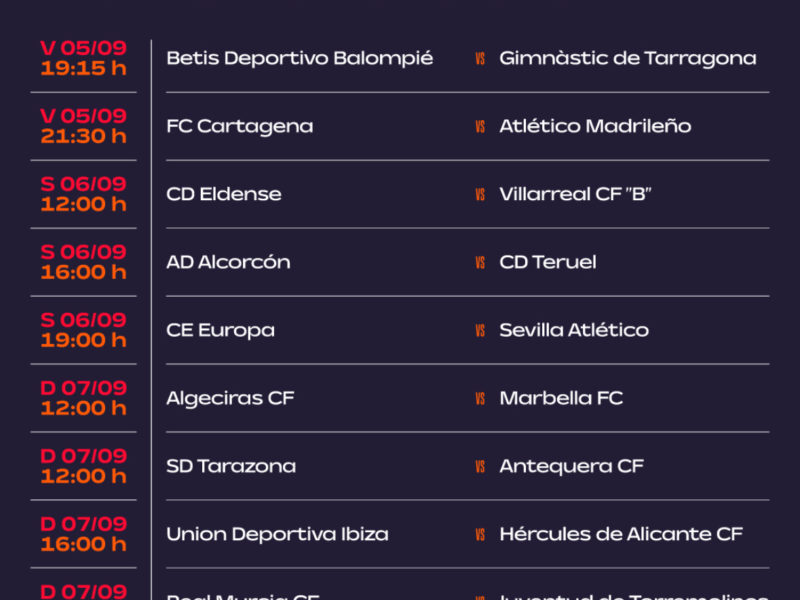Click the VS icon in the Algeciras CF row
The height and width of the screenshot is (600, 800).
click(480, 398)
